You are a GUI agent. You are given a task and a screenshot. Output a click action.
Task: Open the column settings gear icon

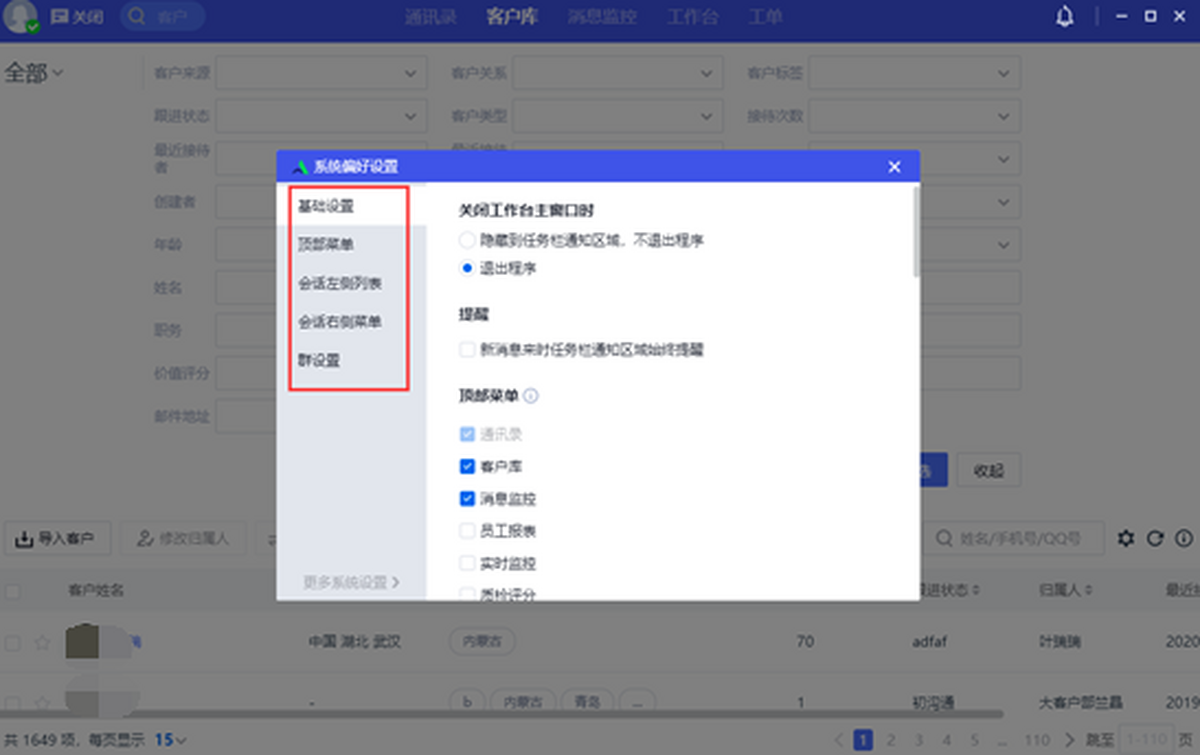1125,538
